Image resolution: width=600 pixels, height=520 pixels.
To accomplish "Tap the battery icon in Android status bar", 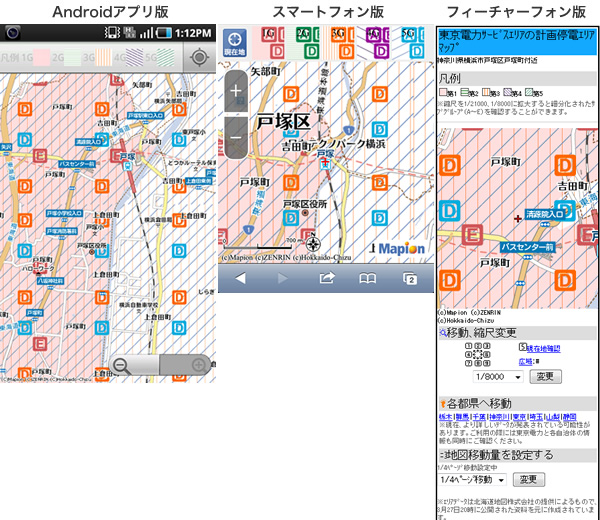I will tap(164, 33).
